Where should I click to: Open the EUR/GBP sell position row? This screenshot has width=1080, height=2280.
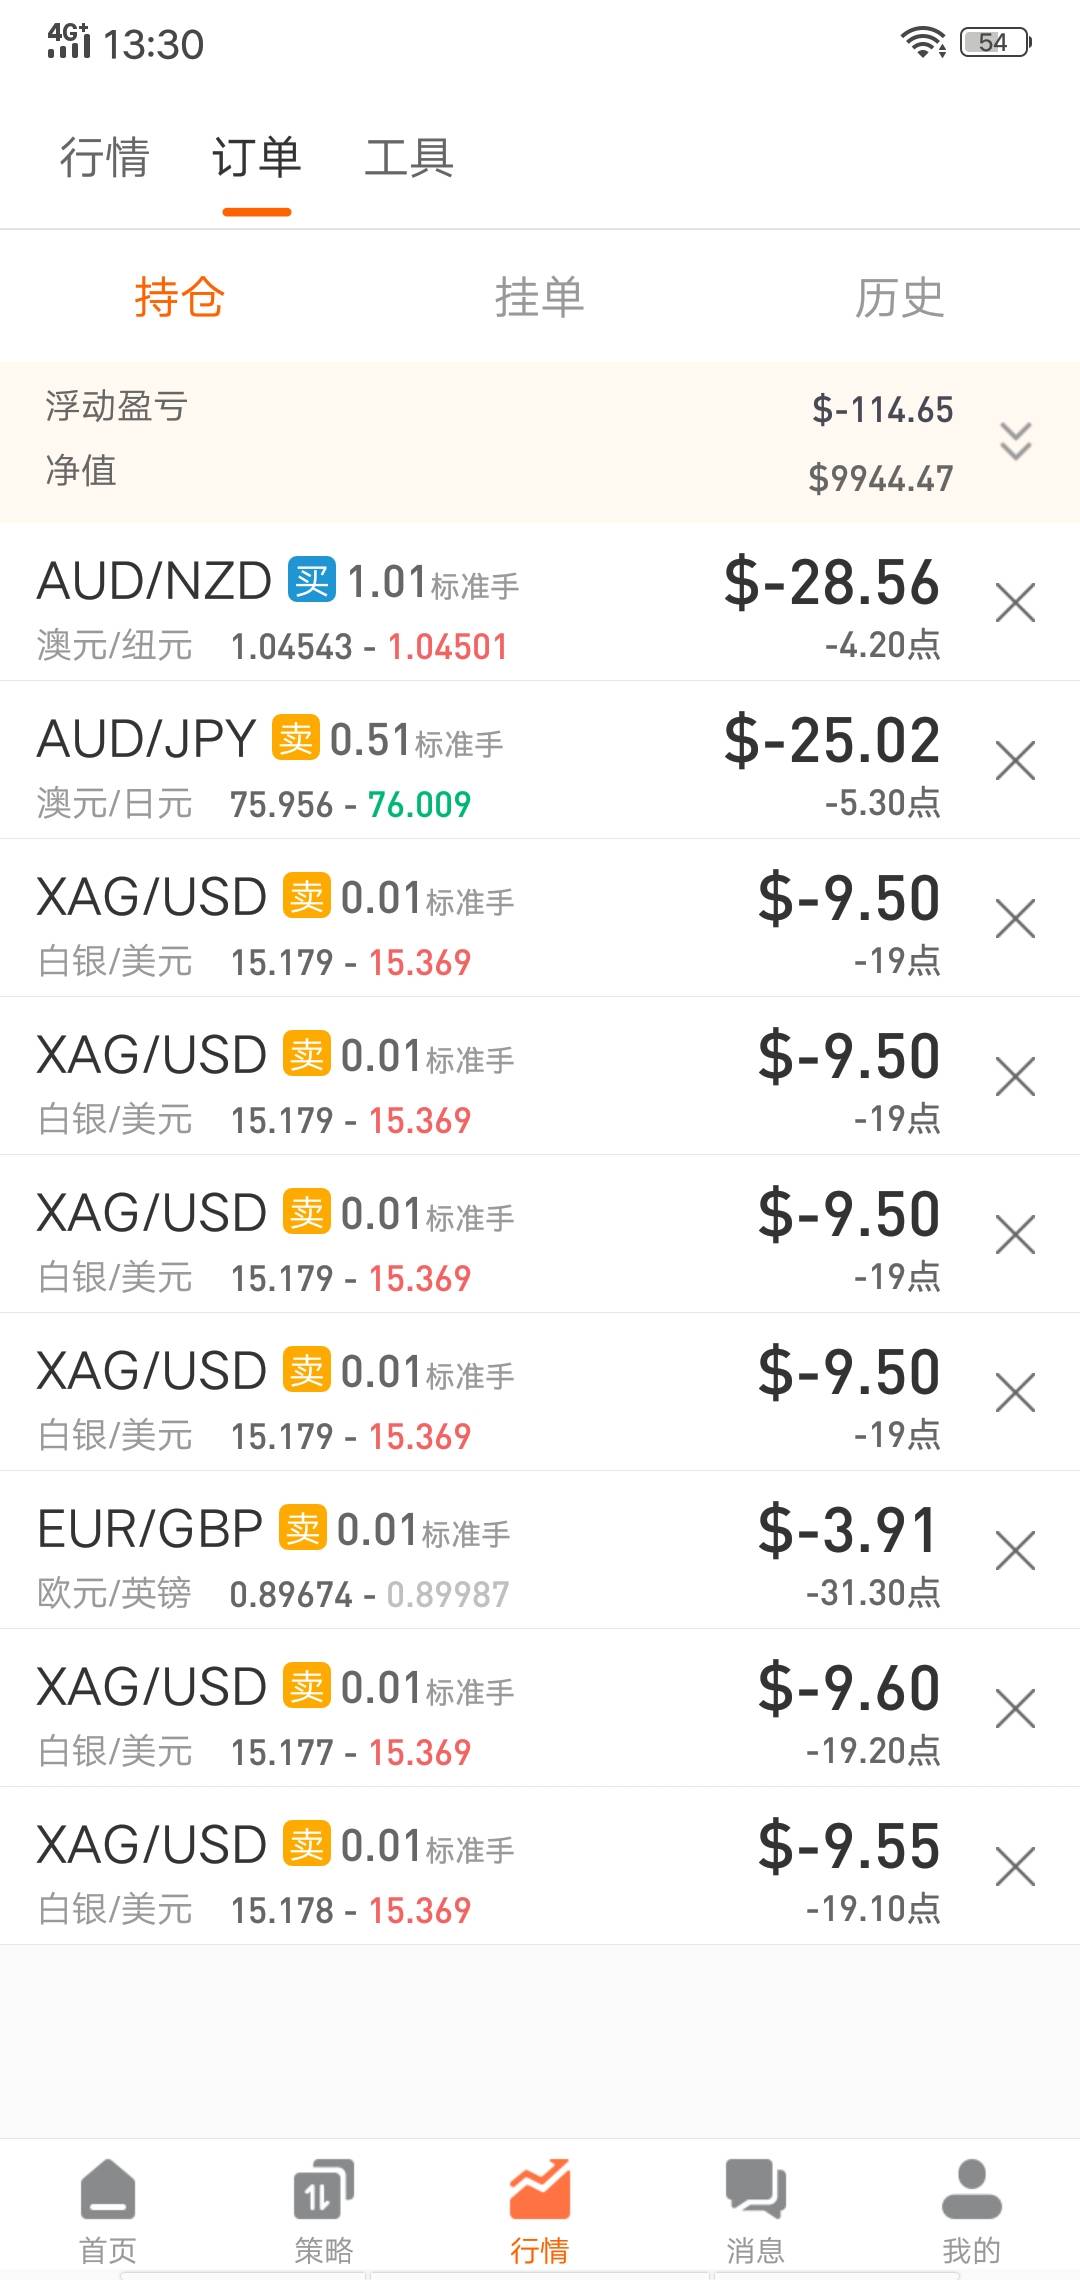click(400, 1551)
